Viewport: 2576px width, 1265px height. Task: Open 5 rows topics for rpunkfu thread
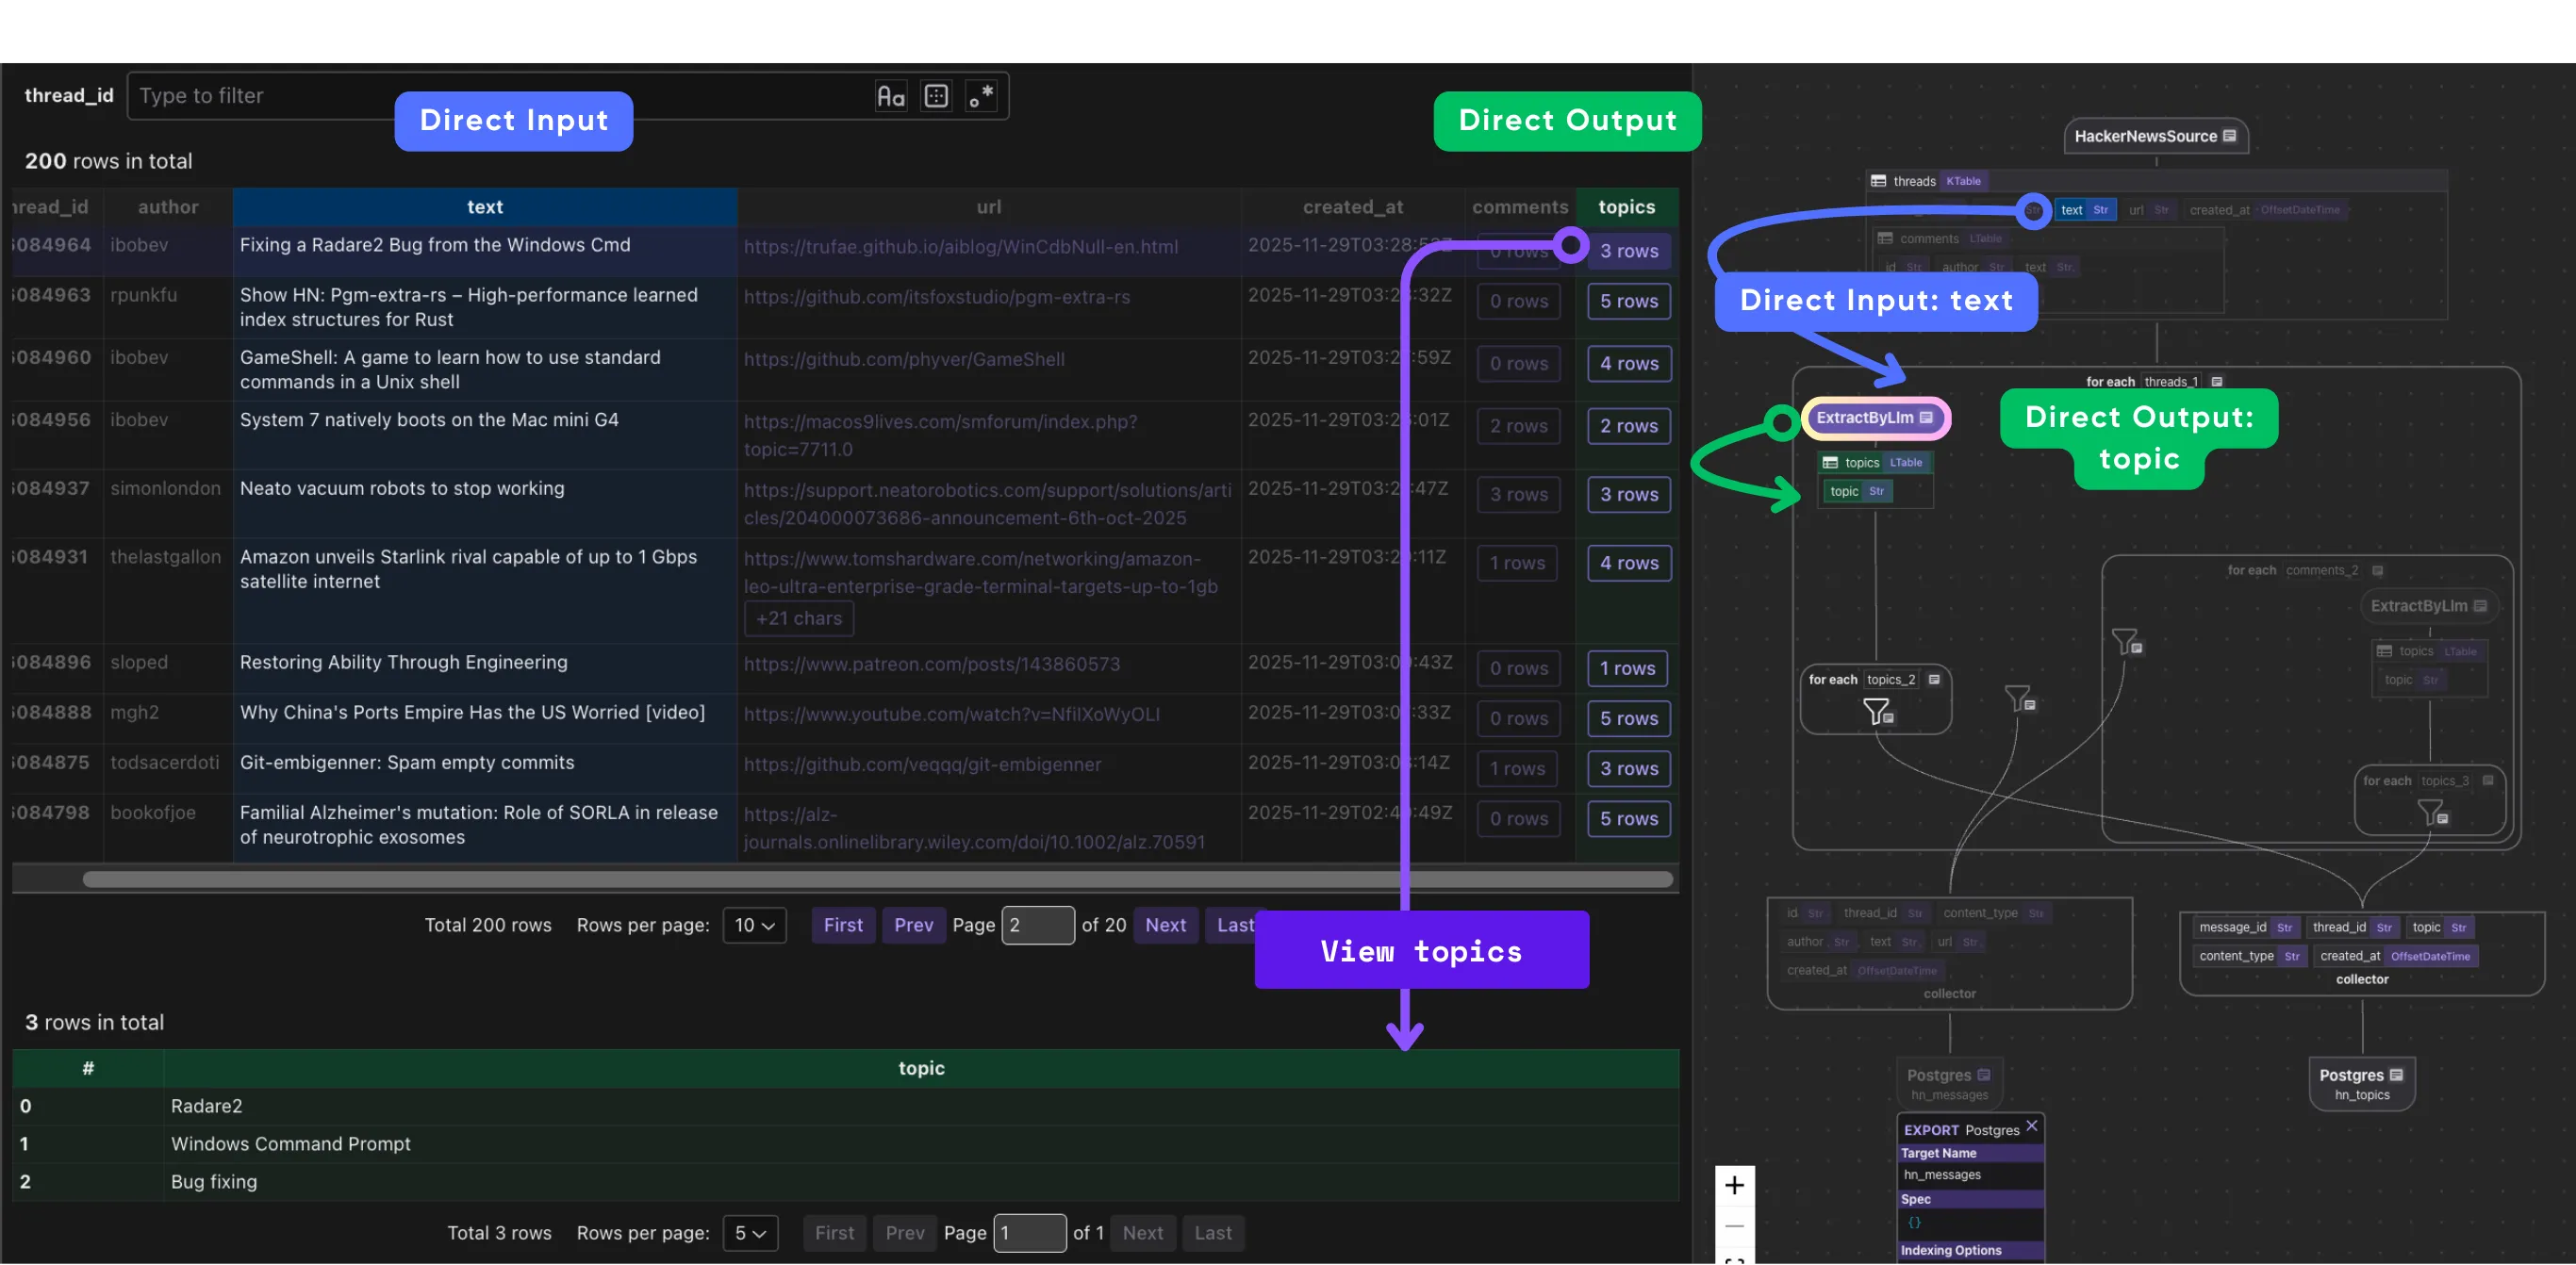tap(1628, 301)
